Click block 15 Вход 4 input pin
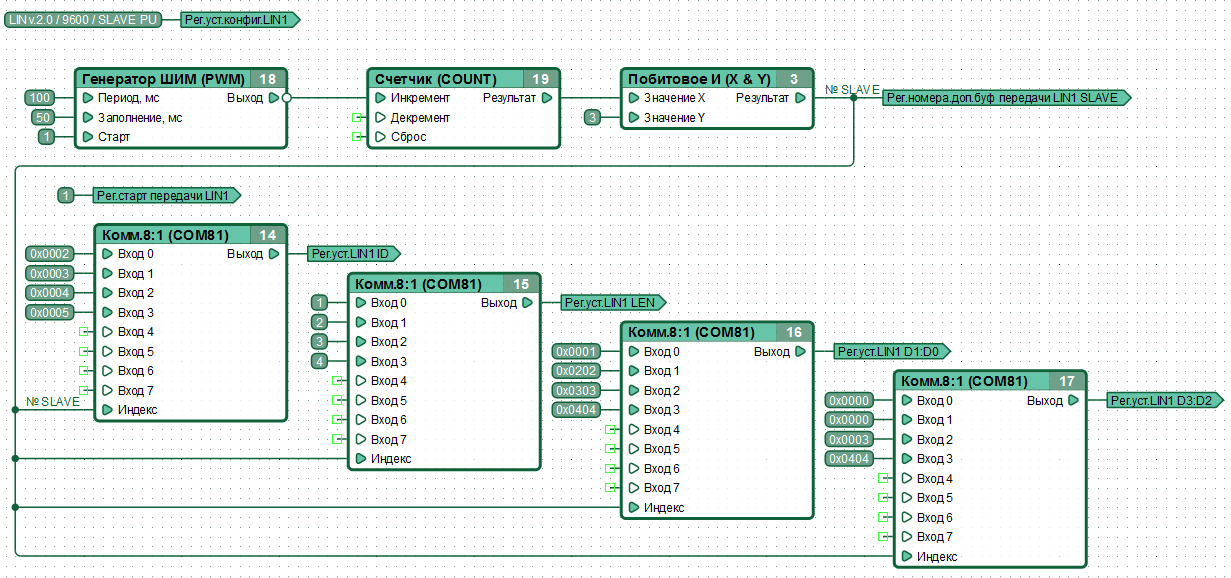This screenshot has height=578, width=1231. 360,381
